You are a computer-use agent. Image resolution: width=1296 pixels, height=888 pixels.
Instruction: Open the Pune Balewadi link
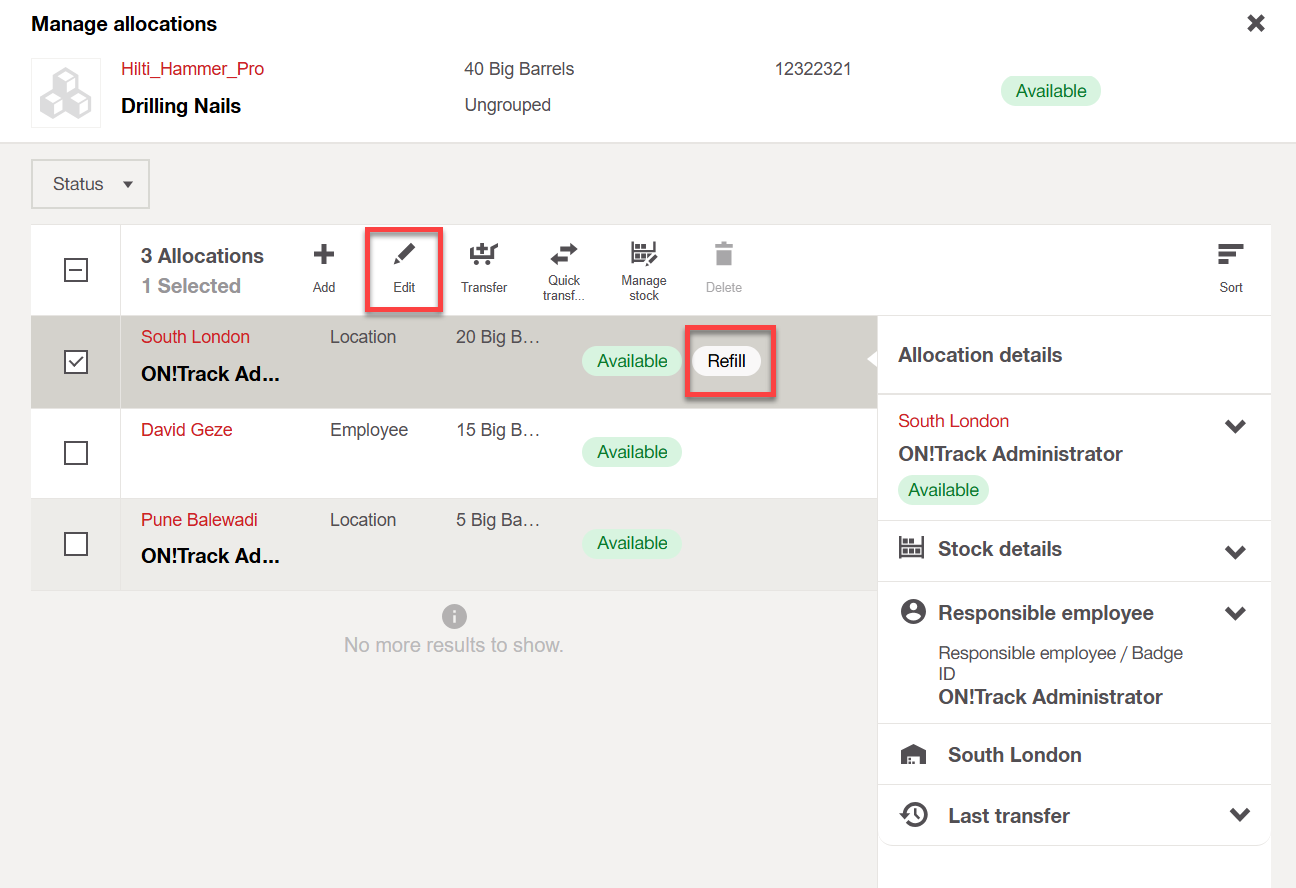200,520
